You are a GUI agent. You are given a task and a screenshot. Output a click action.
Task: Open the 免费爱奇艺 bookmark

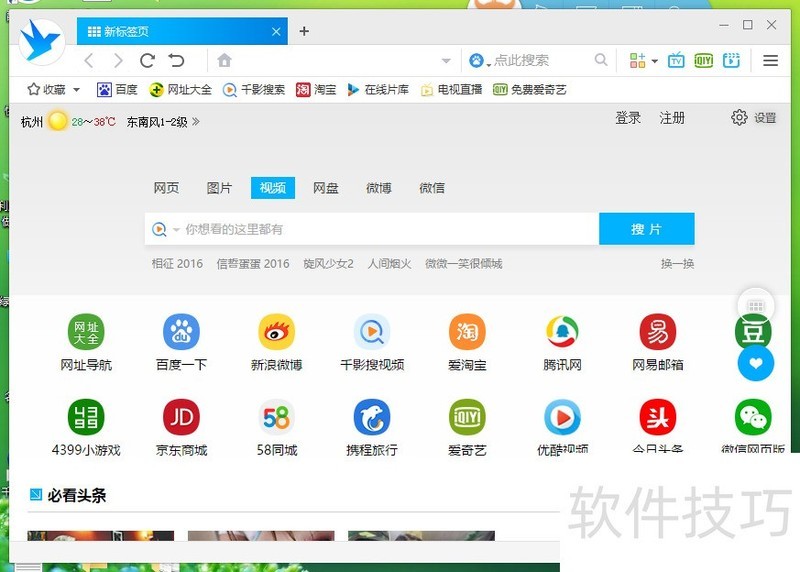tap(530, 90)
